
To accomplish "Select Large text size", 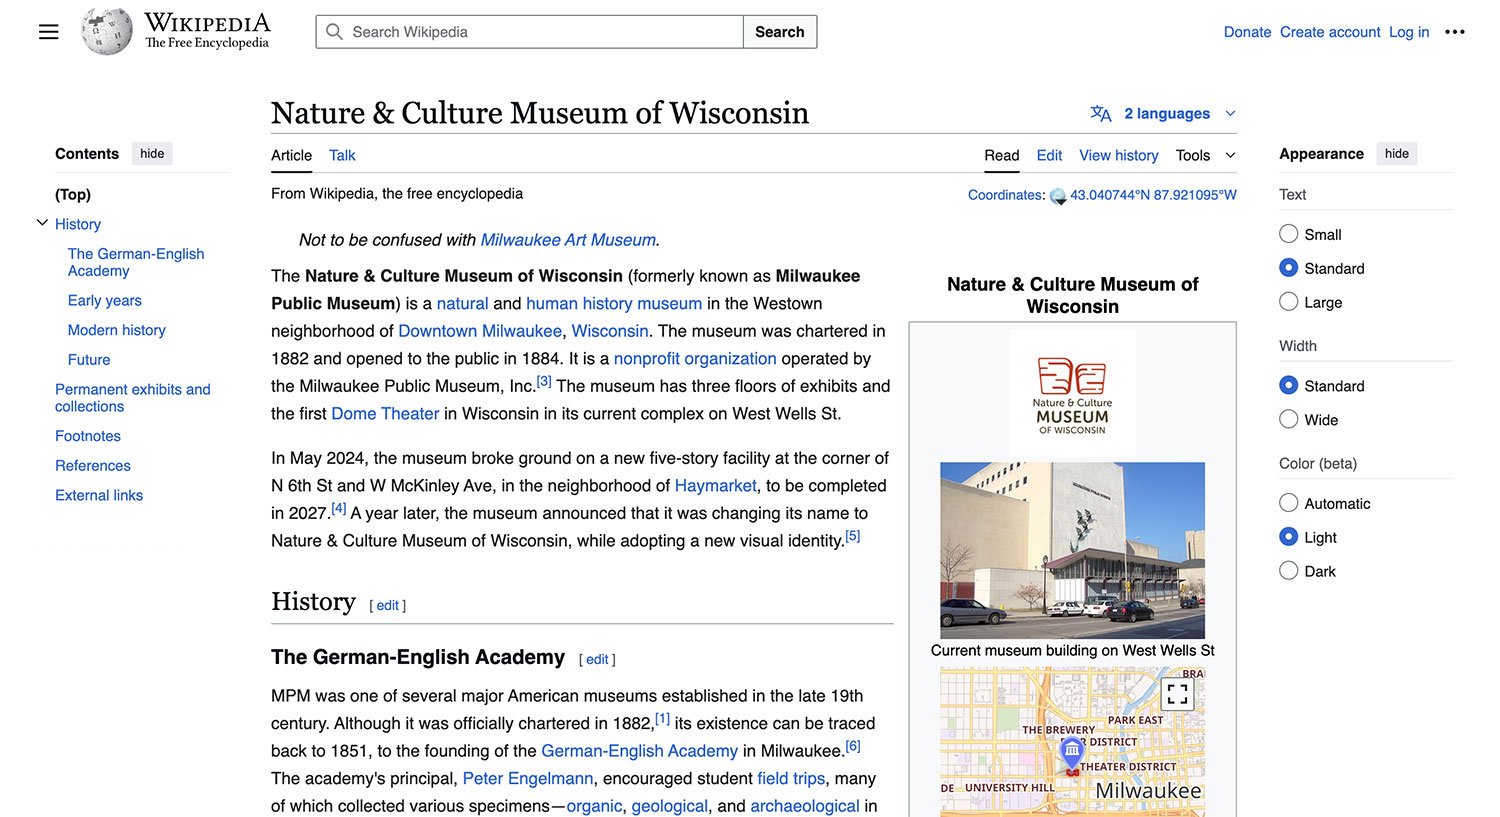I will point(1289,302).
